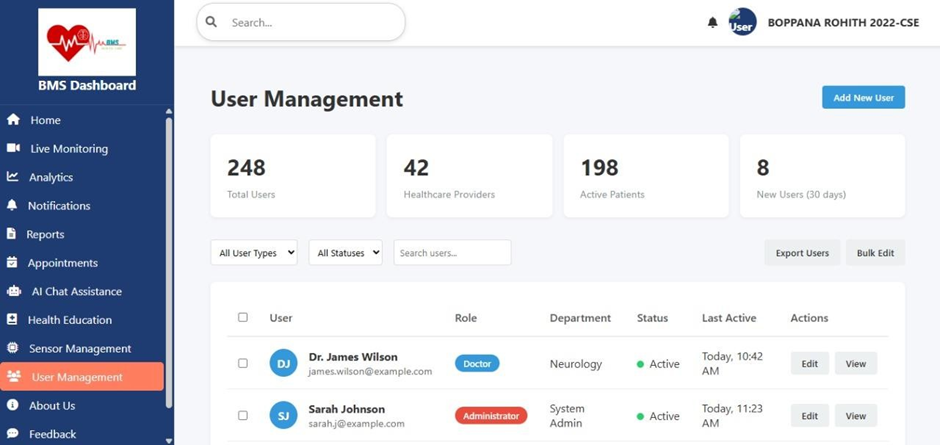Click the Live Monitoring camera icon

click(13, 148)
